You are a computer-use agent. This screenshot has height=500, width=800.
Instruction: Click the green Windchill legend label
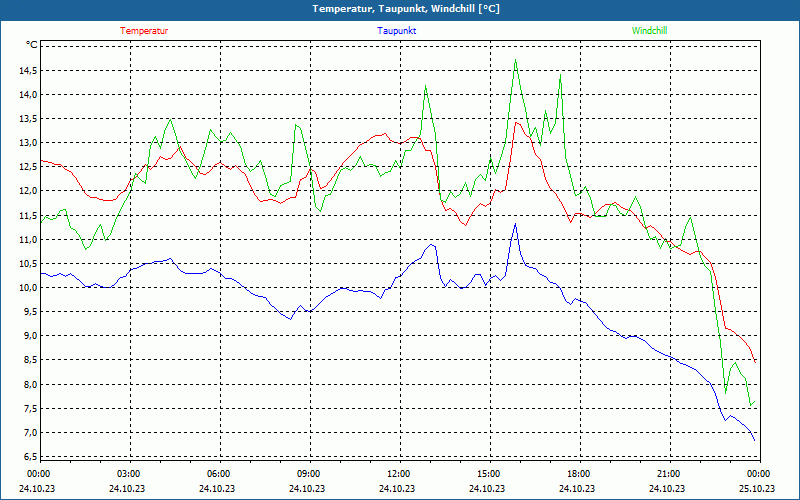pyautogui.click(x=649, y=31)
